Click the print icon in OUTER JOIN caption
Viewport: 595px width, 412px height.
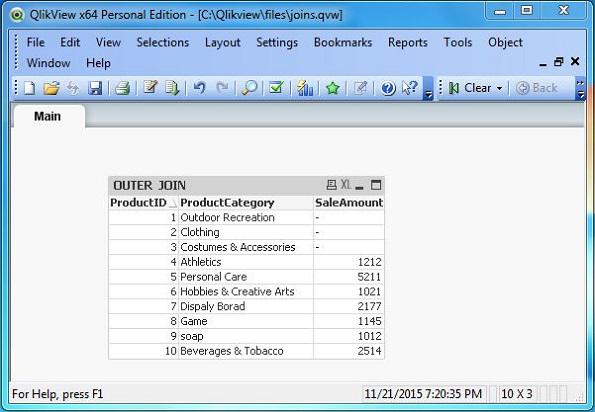click(x=331, y=185)
